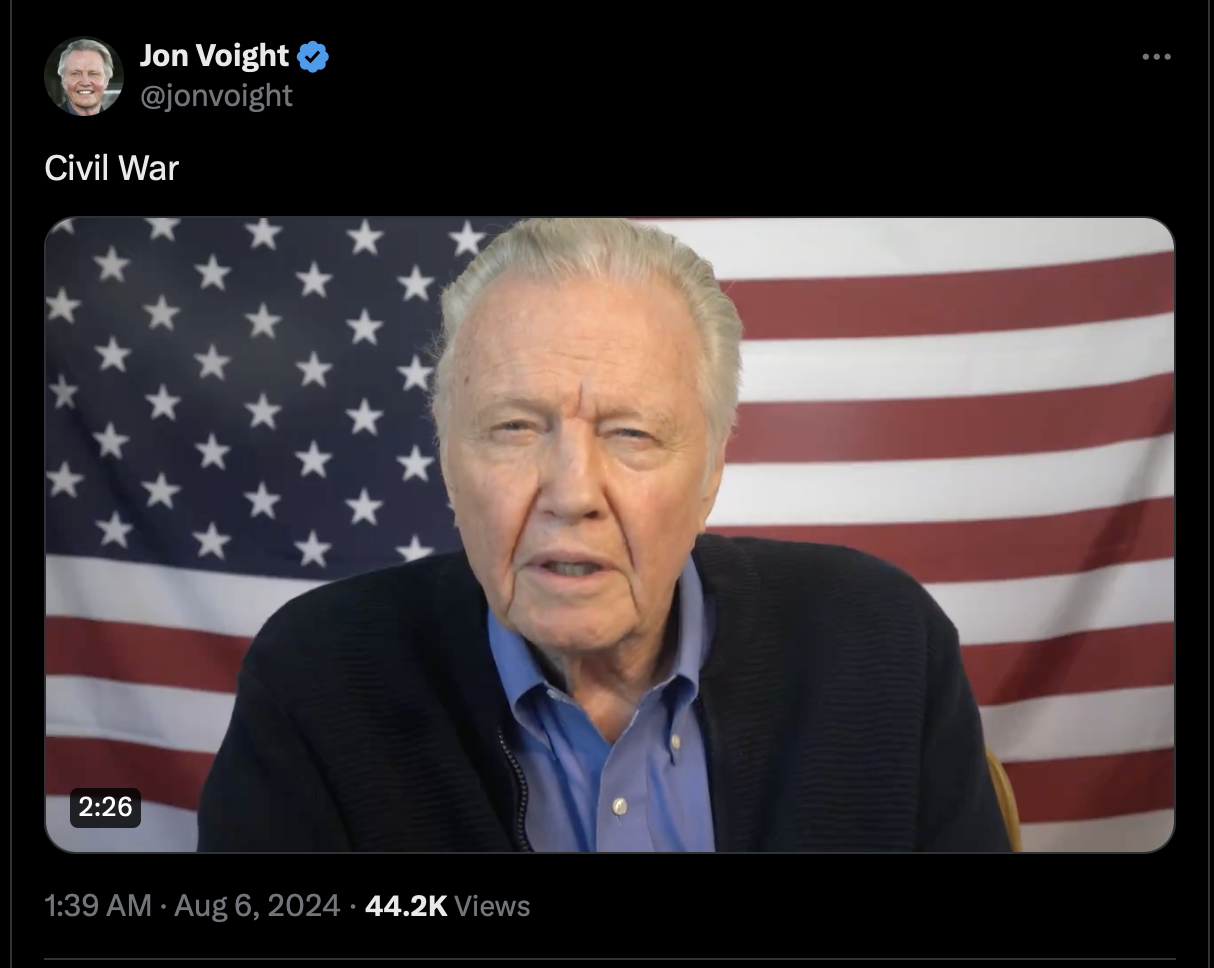Open the @jonvoight handle link
The image size is (1214, 968).
pyautogui.click(x=216, y=95)
